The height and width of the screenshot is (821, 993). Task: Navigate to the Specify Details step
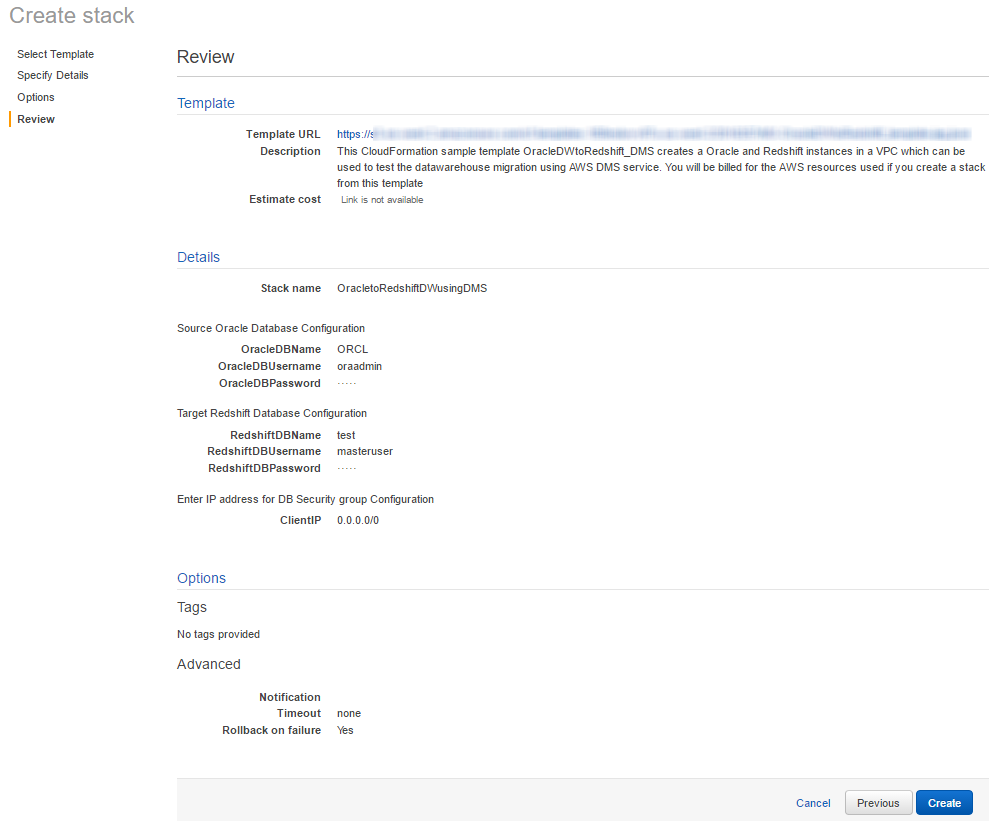click(x=52, y=75)
